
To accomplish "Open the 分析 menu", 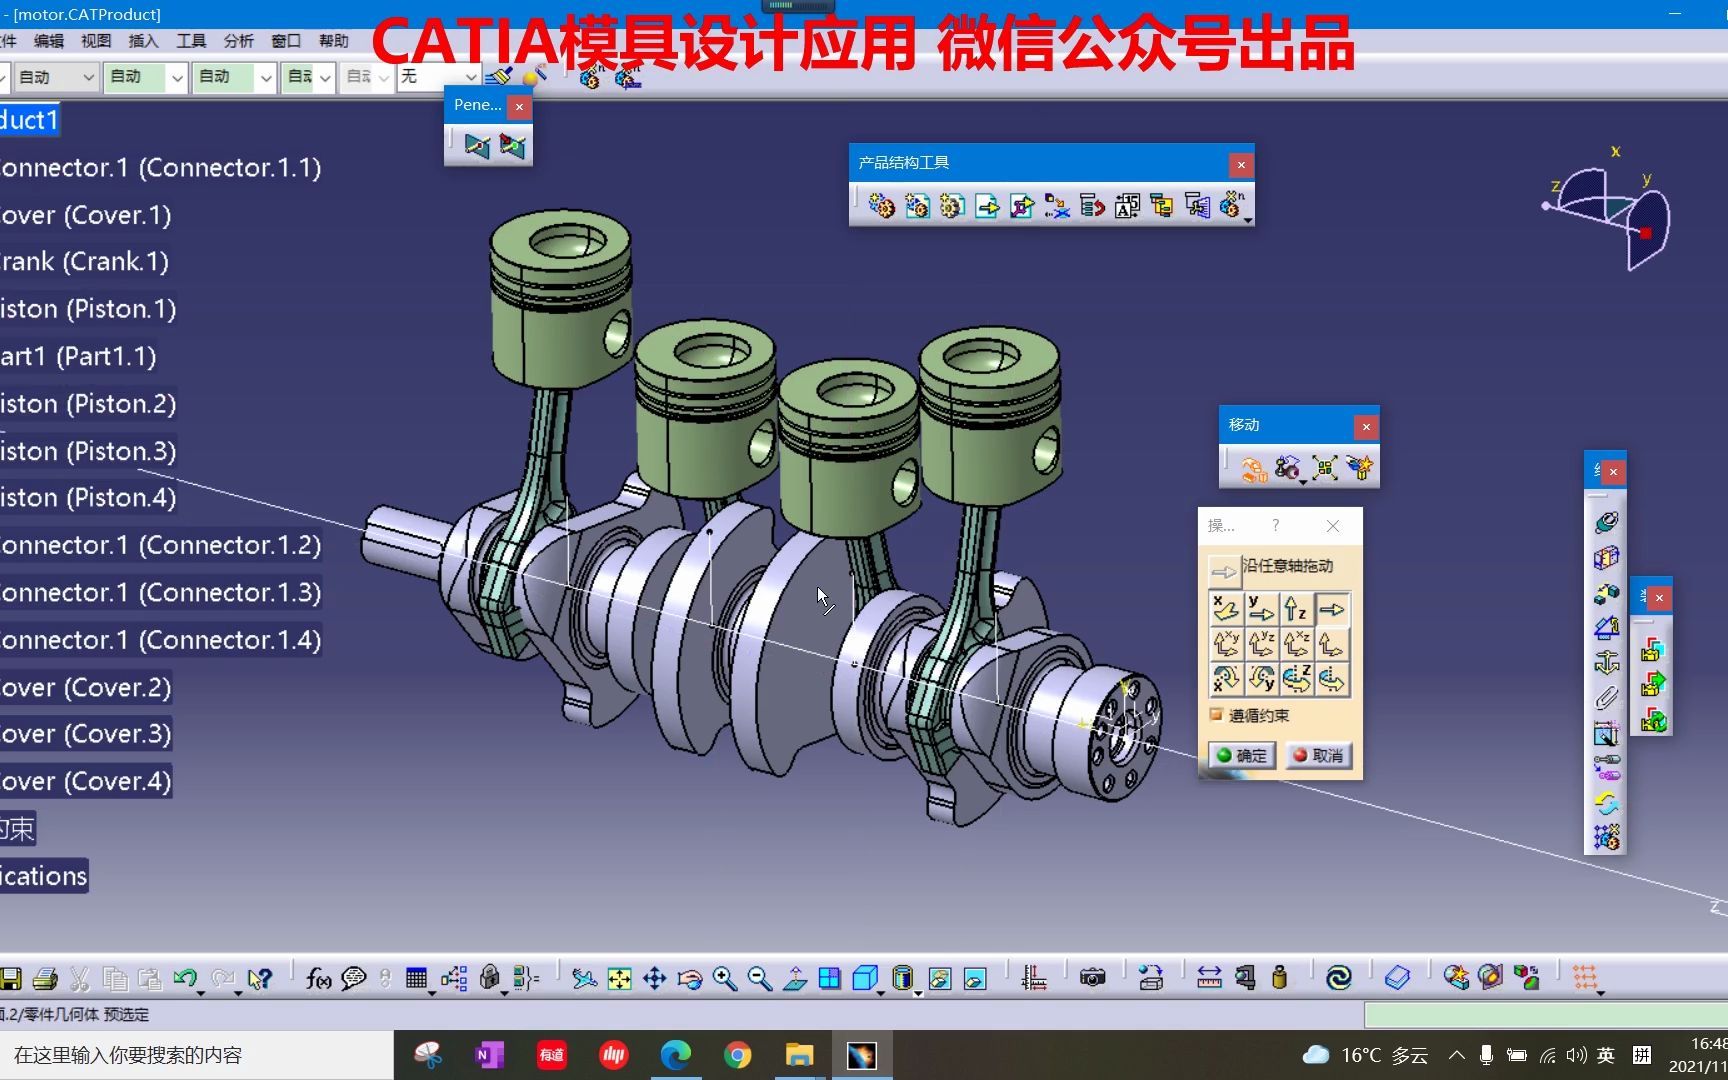I will (x=239, y=41).
